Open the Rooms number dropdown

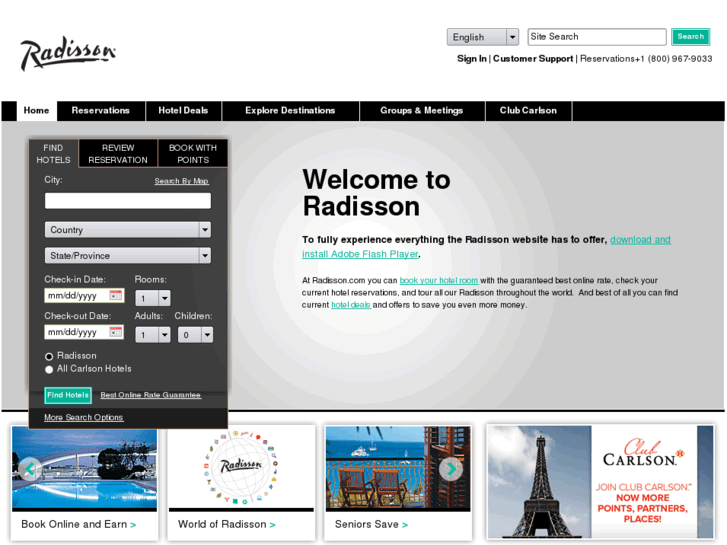153,298
